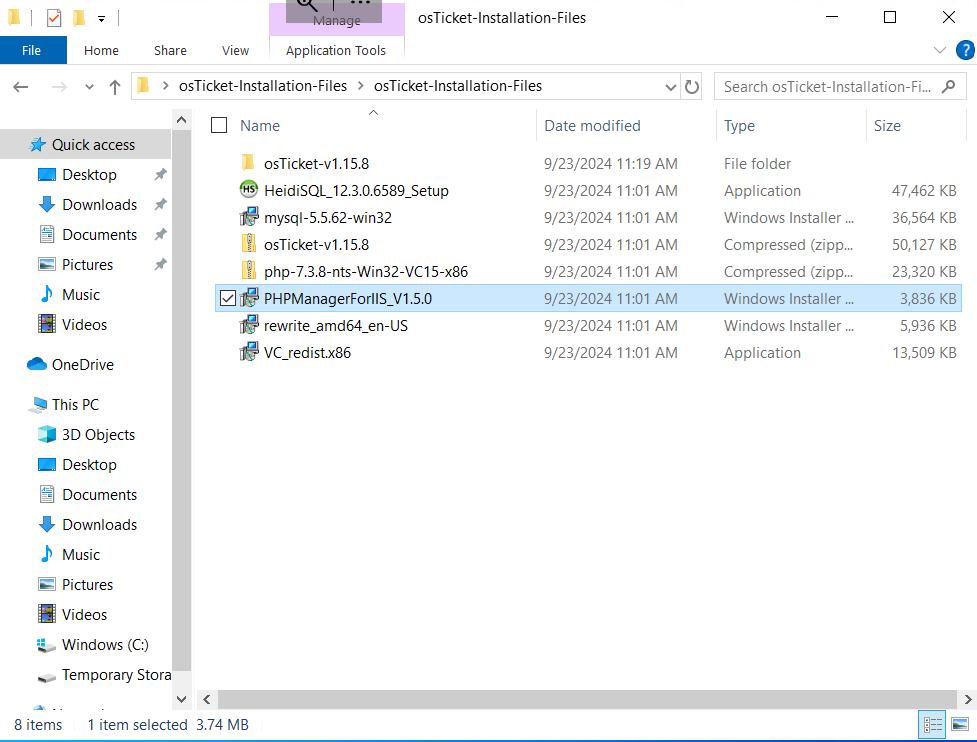Open pinned Downloads under Quick access
The height and width of the screenshot is (742, 977).
(x=99, y=204)
